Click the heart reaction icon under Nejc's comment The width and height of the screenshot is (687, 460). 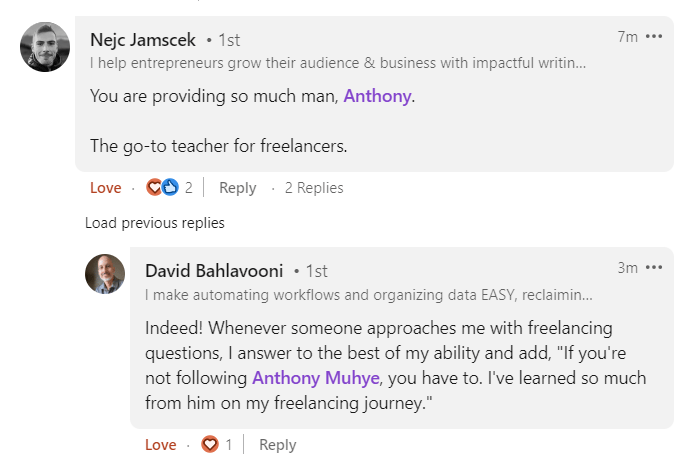click(154, 188)
